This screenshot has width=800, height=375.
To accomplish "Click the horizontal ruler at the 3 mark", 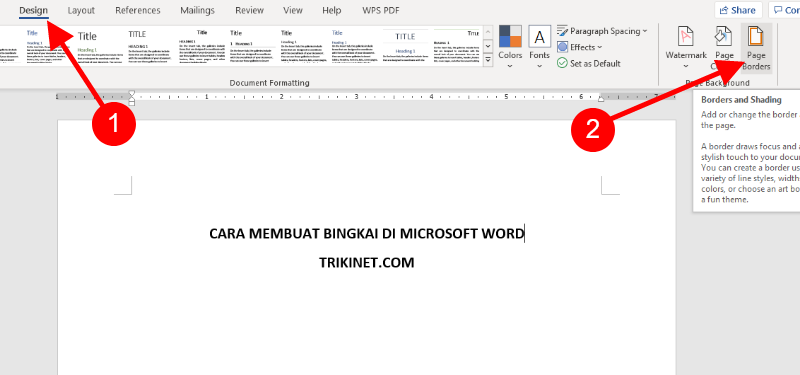I will 356,96.
